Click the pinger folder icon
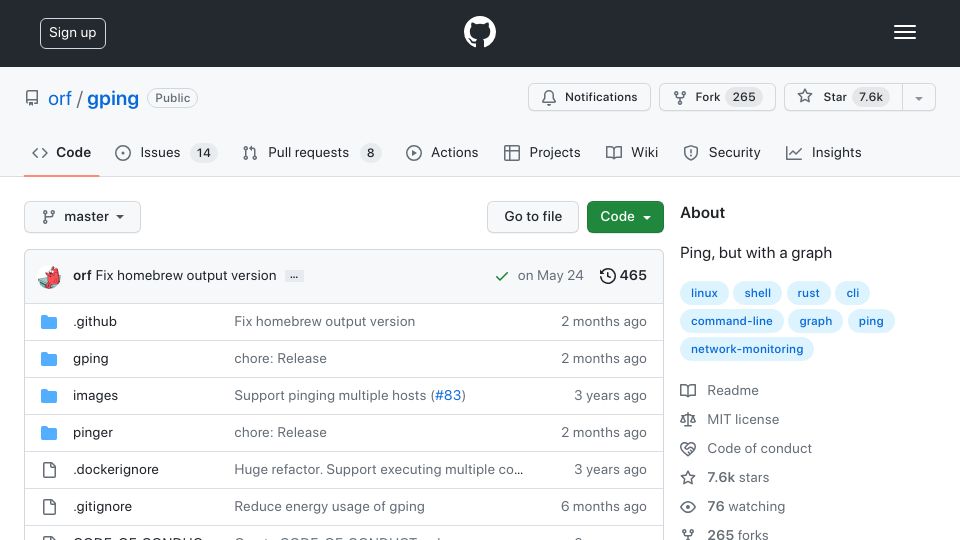This screenshot has width=960, height=540. [x=49, y=433]
